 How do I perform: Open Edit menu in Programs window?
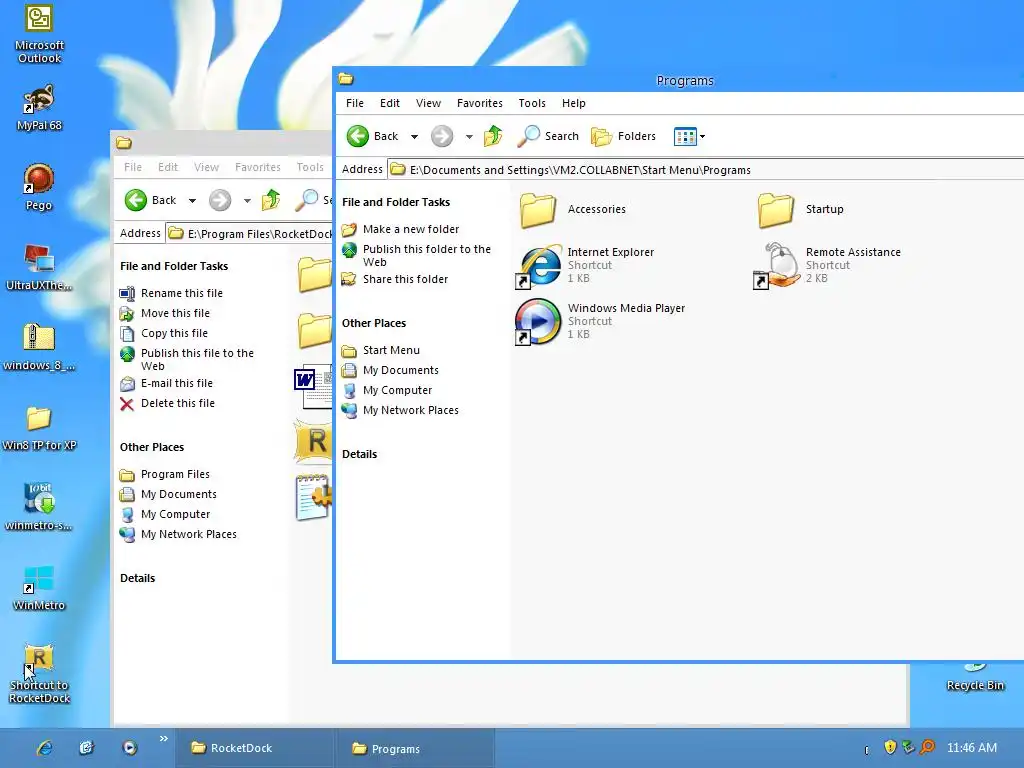click(390, 103)
